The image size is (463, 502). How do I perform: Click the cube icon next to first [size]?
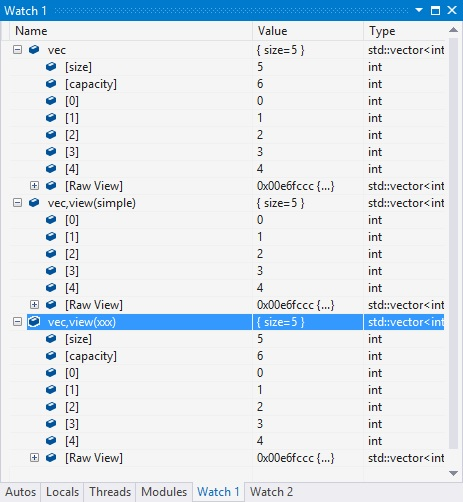click(51, 67)
